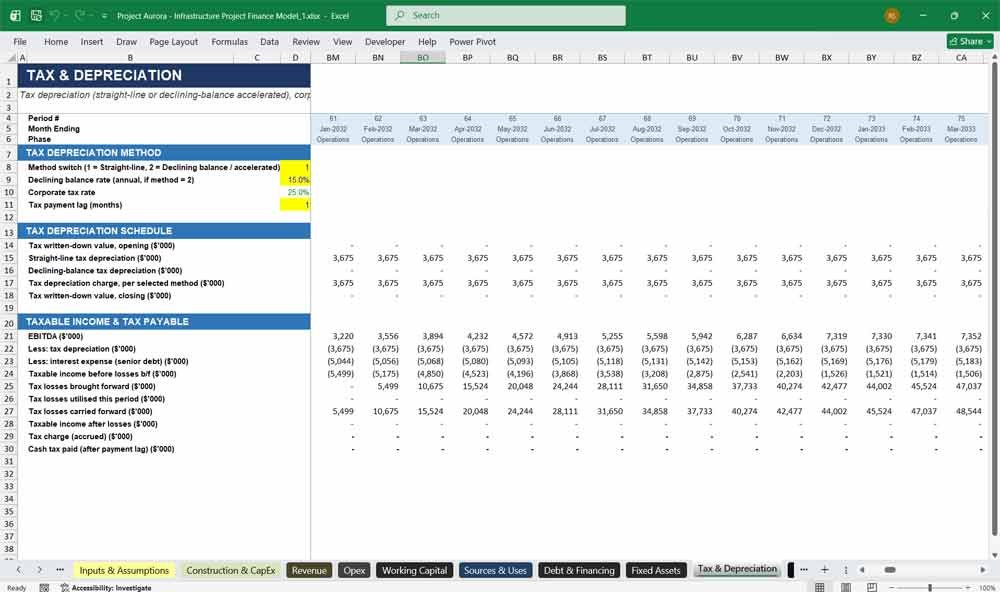Screen dimensions: 1000x592
Task: Select column header CA
Action: click(x=961, y=57)
